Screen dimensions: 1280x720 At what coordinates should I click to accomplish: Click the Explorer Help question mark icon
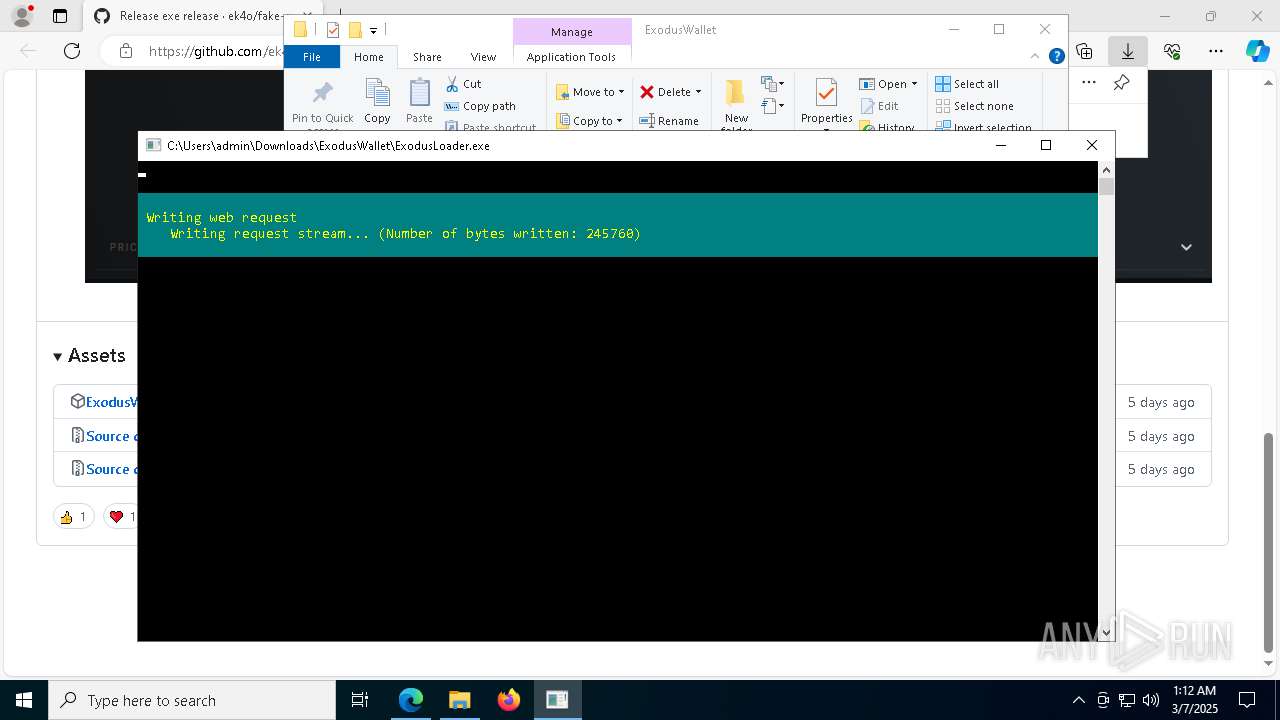(x=1056, y=57)
